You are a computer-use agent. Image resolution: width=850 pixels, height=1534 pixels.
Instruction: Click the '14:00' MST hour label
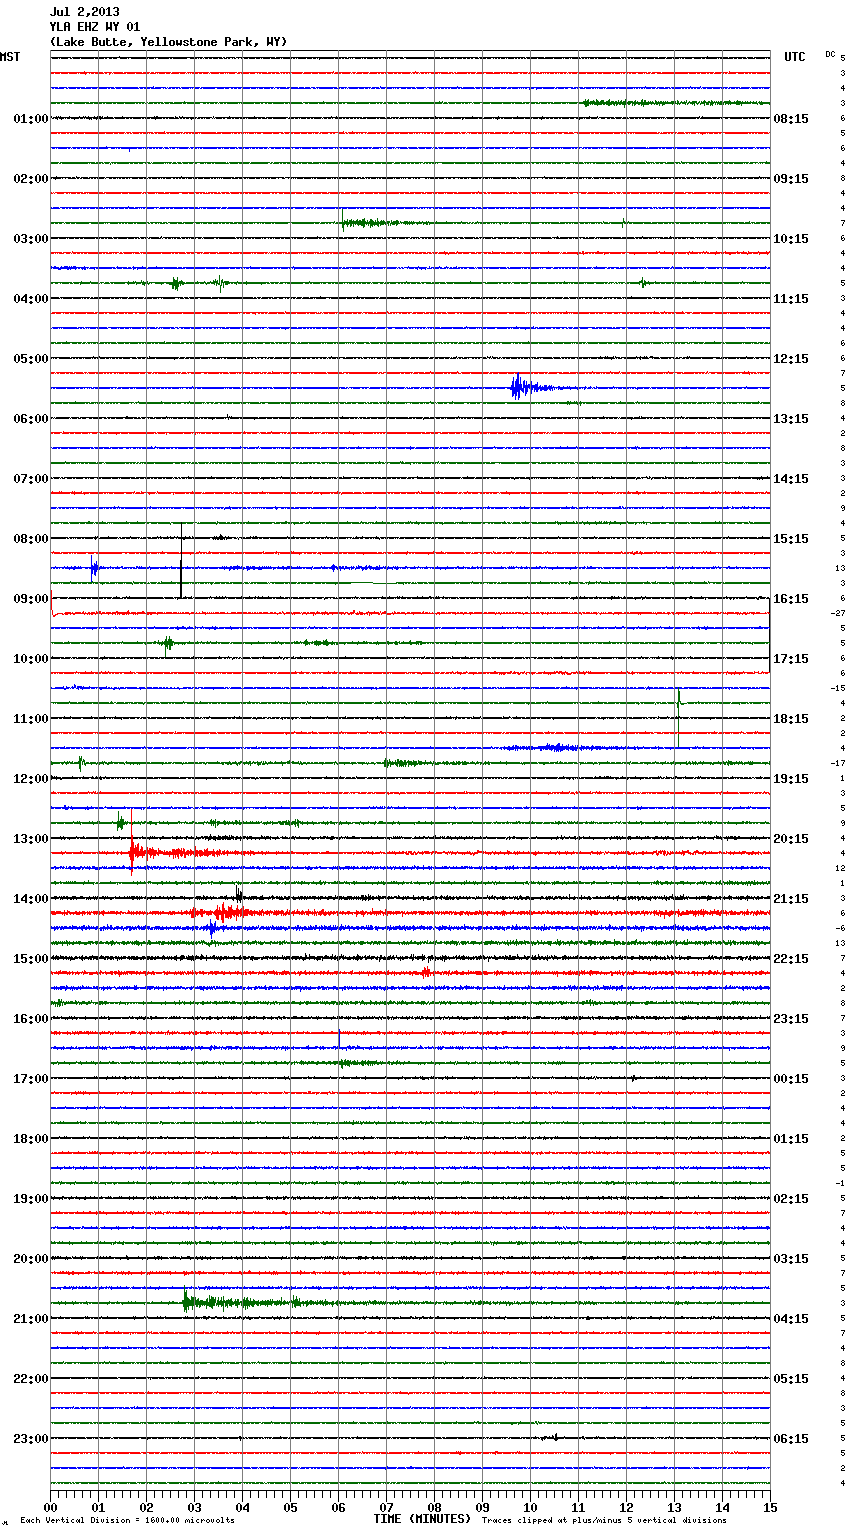point(31,899)
